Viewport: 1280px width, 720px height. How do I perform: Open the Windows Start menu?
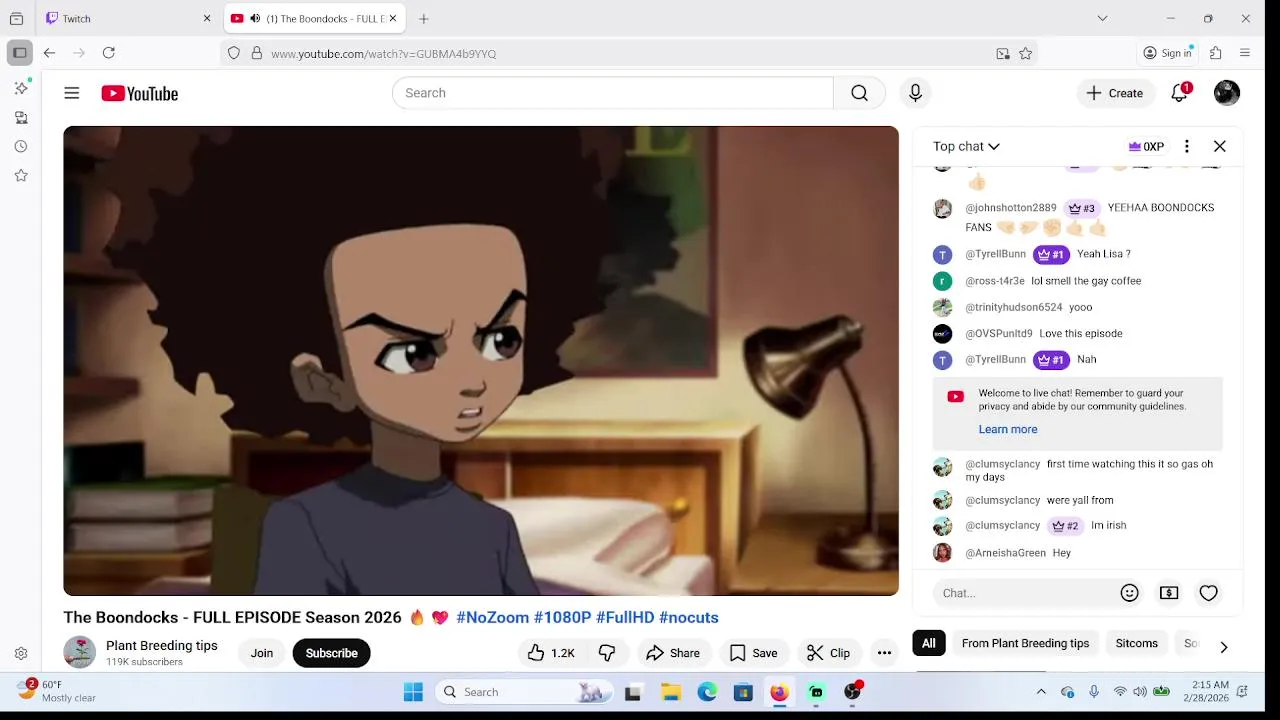tap(413, 692)
